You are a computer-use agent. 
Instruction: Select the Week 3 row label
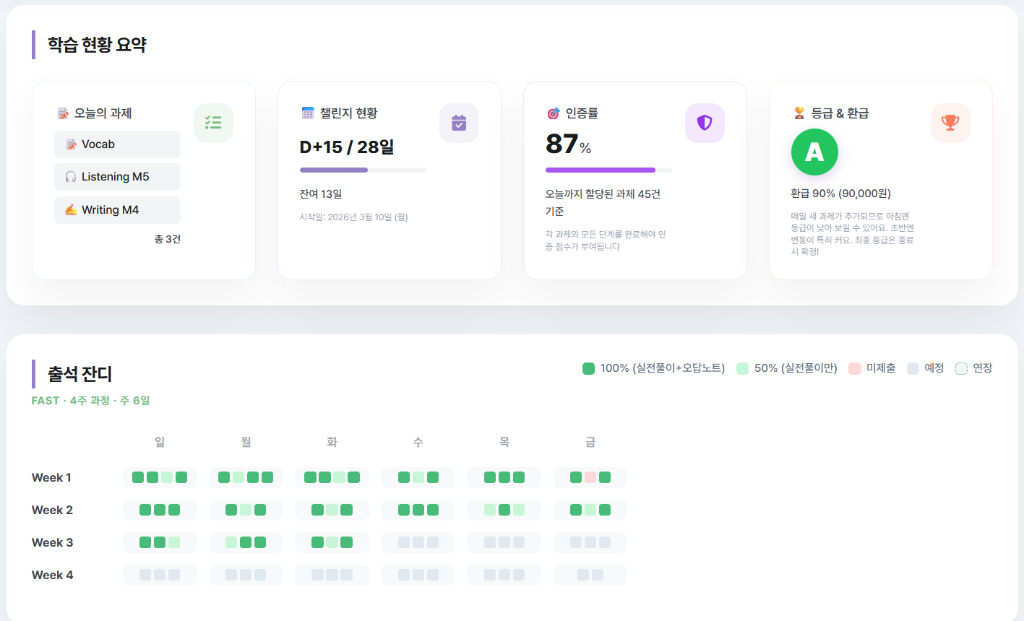(x=52, y=542)
